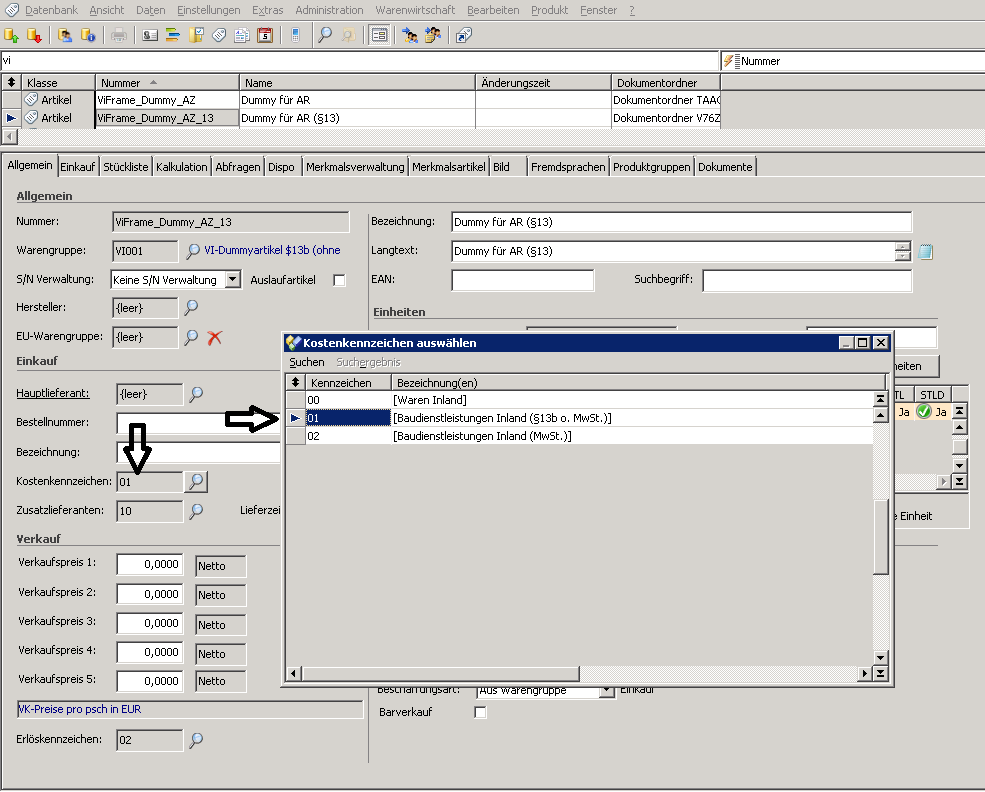Click the right arrow of the dialog's horizontal scrollbar
The width and height of the screenshot is (985, 792).
click(x=865, y=673)
